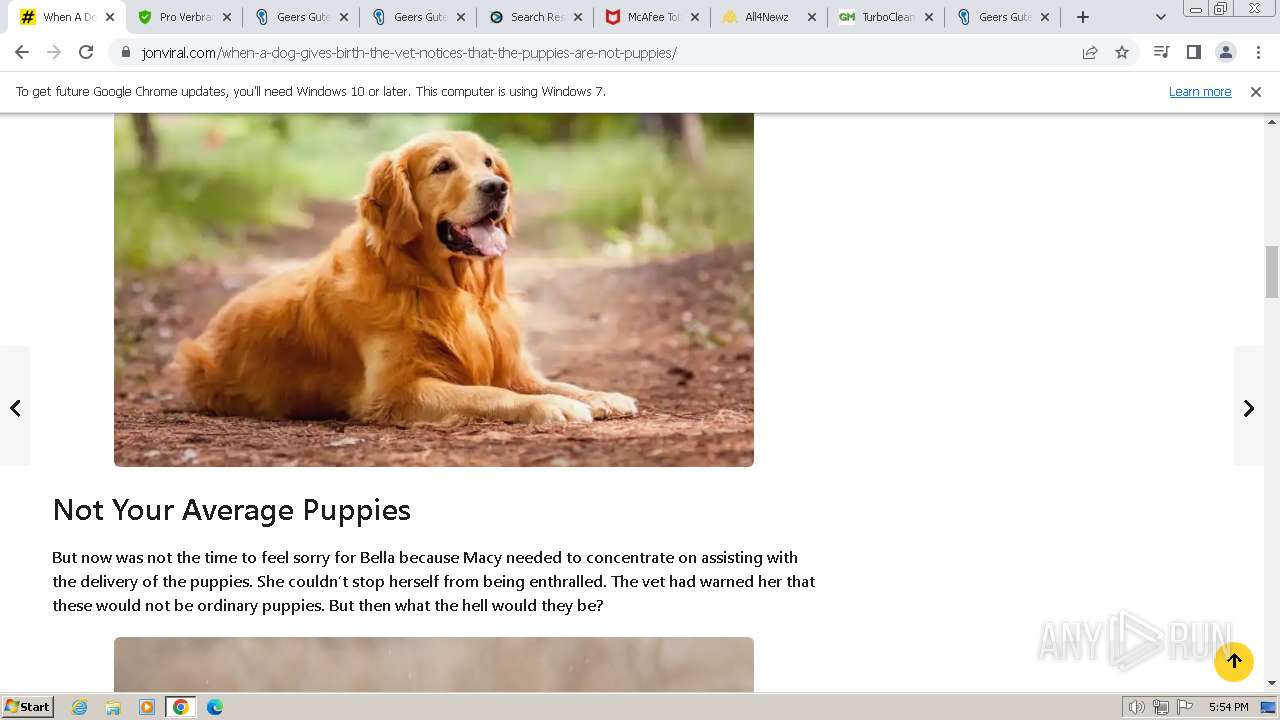
Task: Click the "Not Your Average Puppies" heading
Action: point(232,510)
